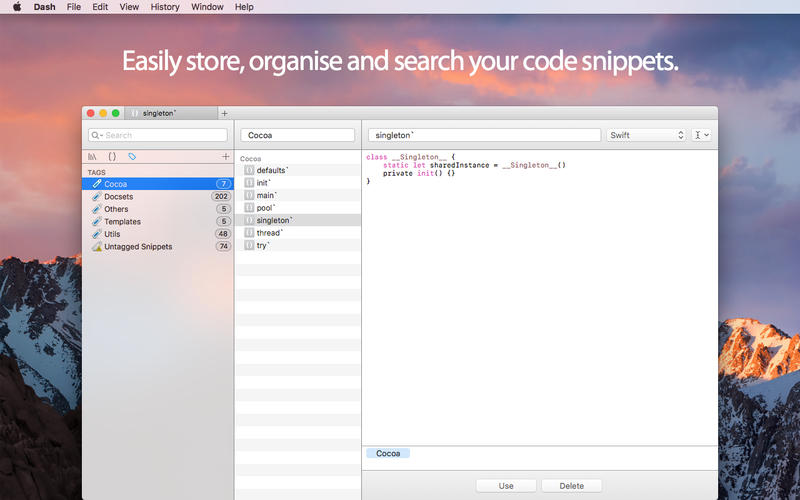
Task: Select the blue tags icon in sidebar
Action: coord(132,157)
